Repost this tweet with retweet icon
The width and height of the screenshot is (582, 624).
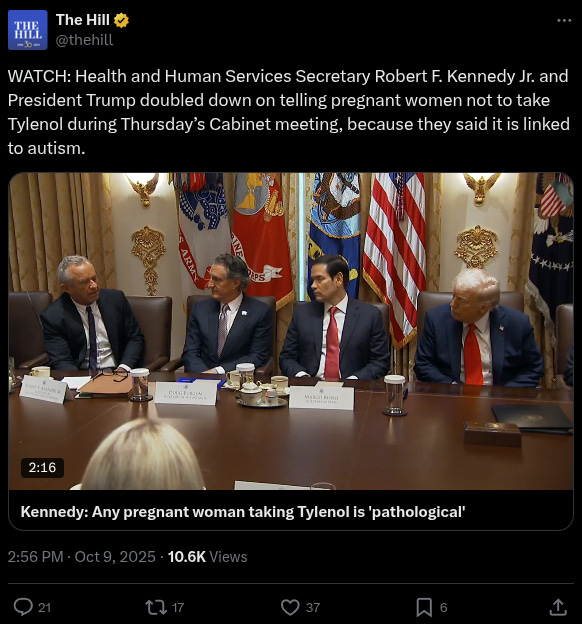point(156,607)
